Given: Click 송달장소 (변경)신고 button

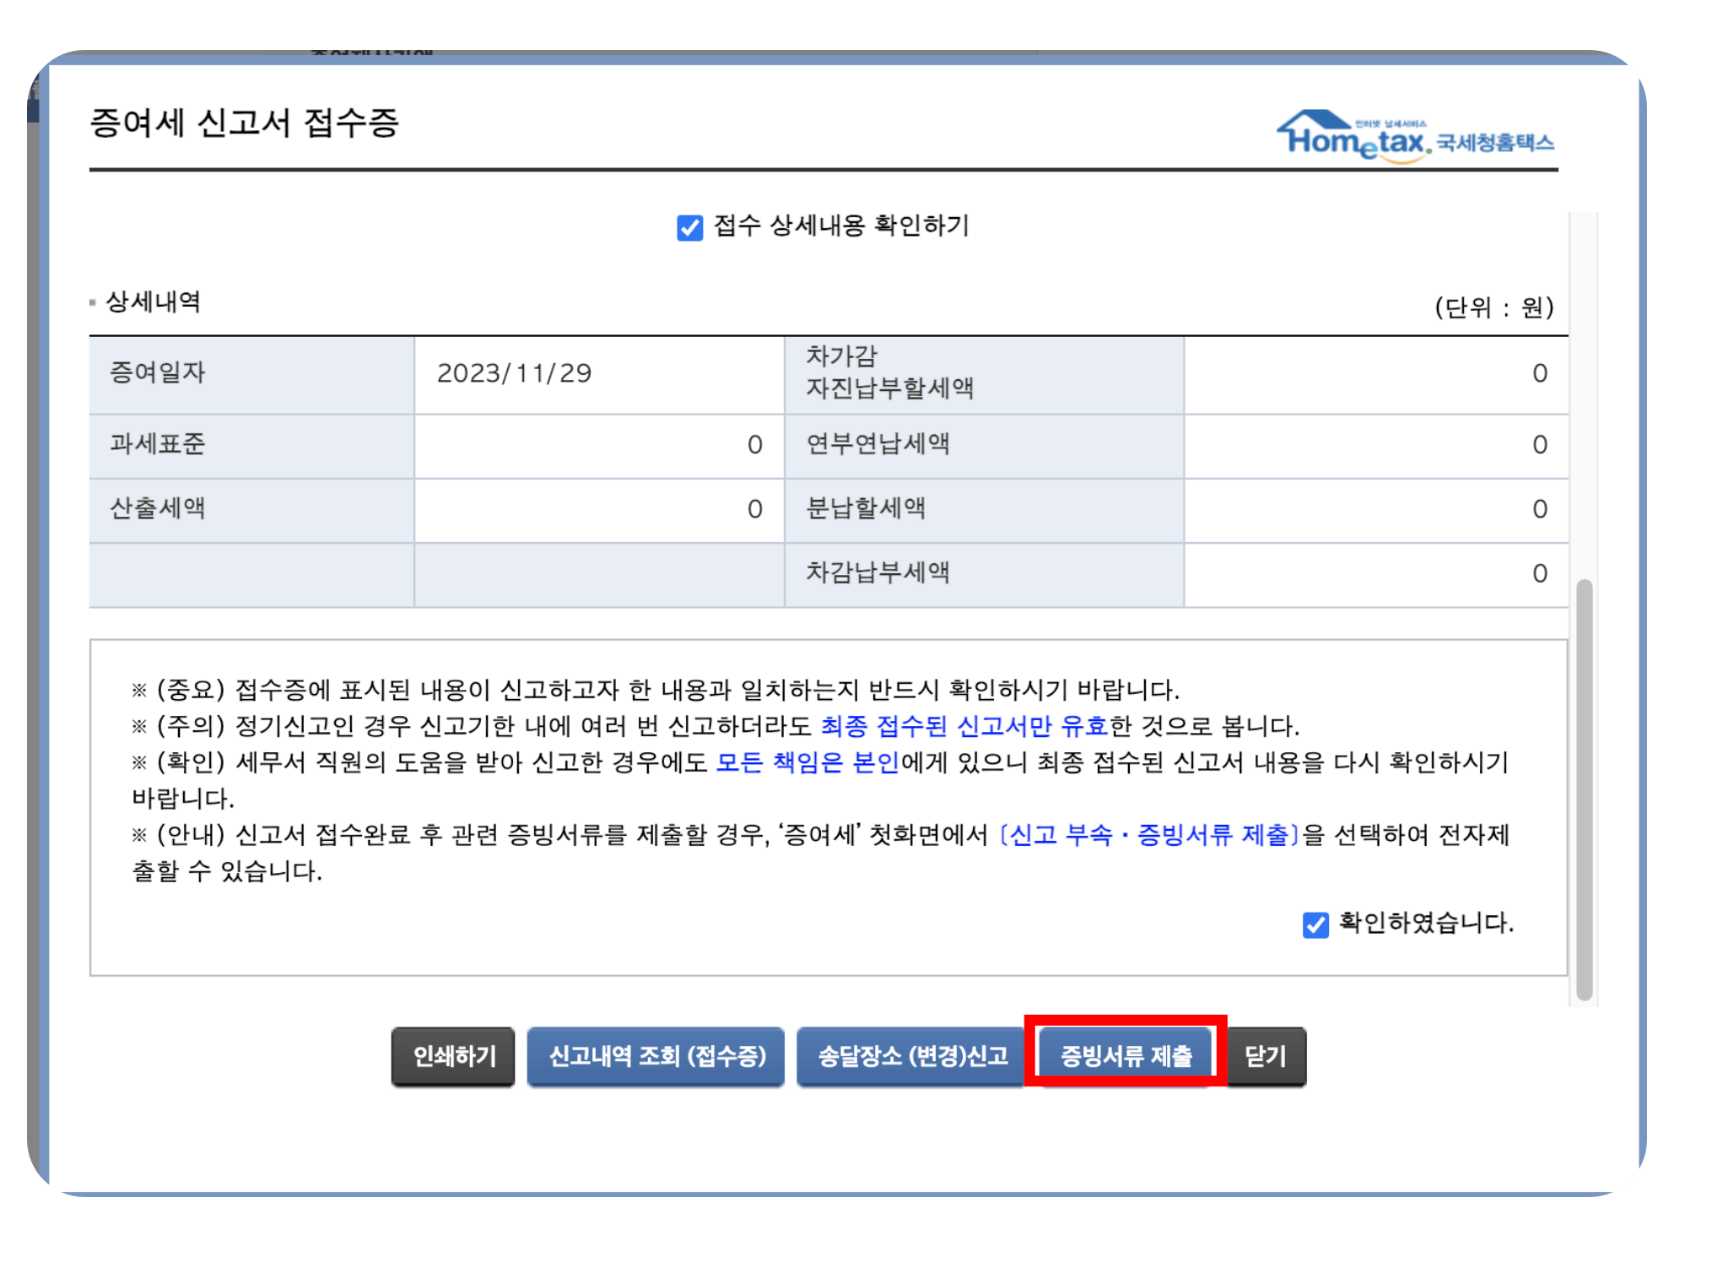Looking at the screenshot, I should click(x=912, y=1056).
